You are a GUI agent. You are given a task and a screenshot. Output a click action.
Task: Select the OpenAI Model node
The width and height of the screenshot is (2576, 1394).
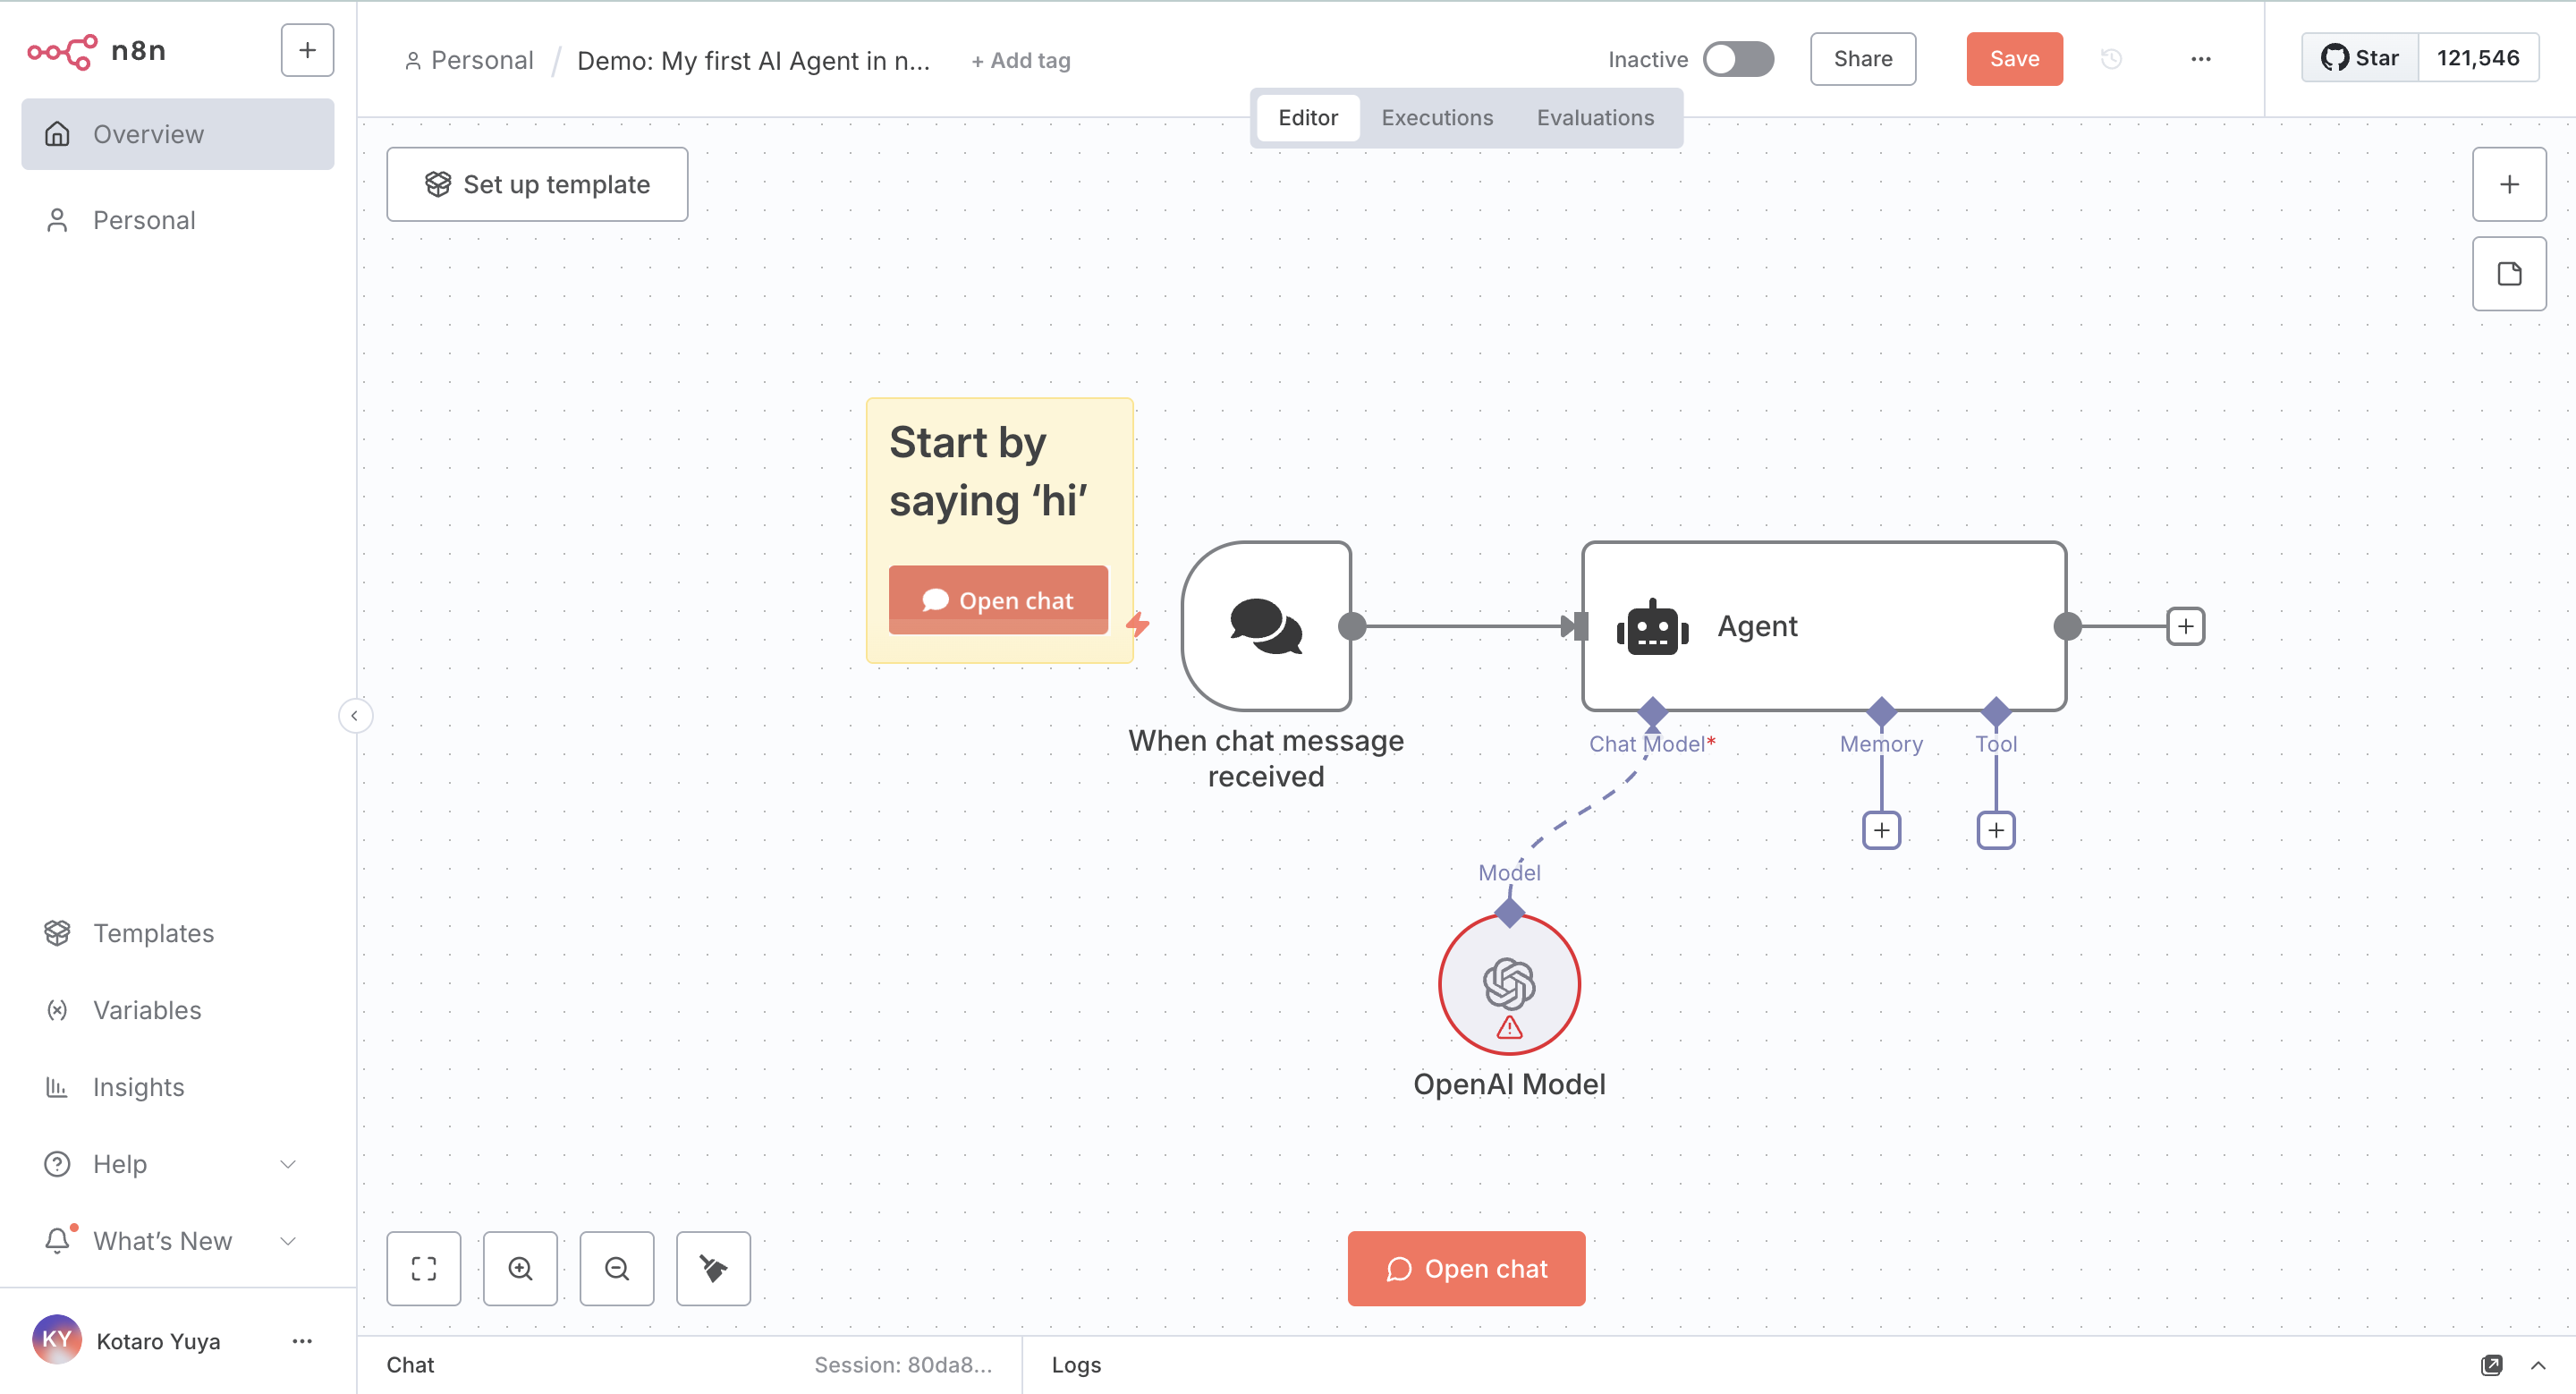point(1509,982)
